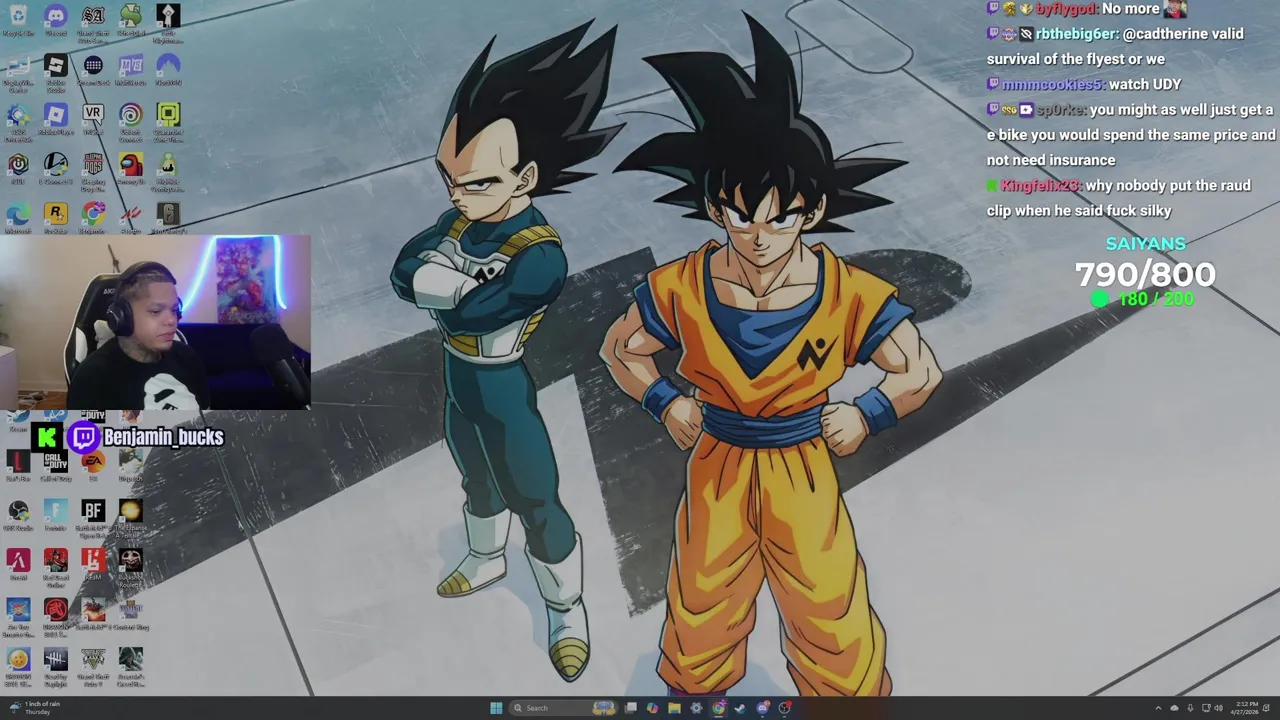Open the Chrome profile desktop shortcut
This screenshot has width=1280, height=720.
coord(93,218)
